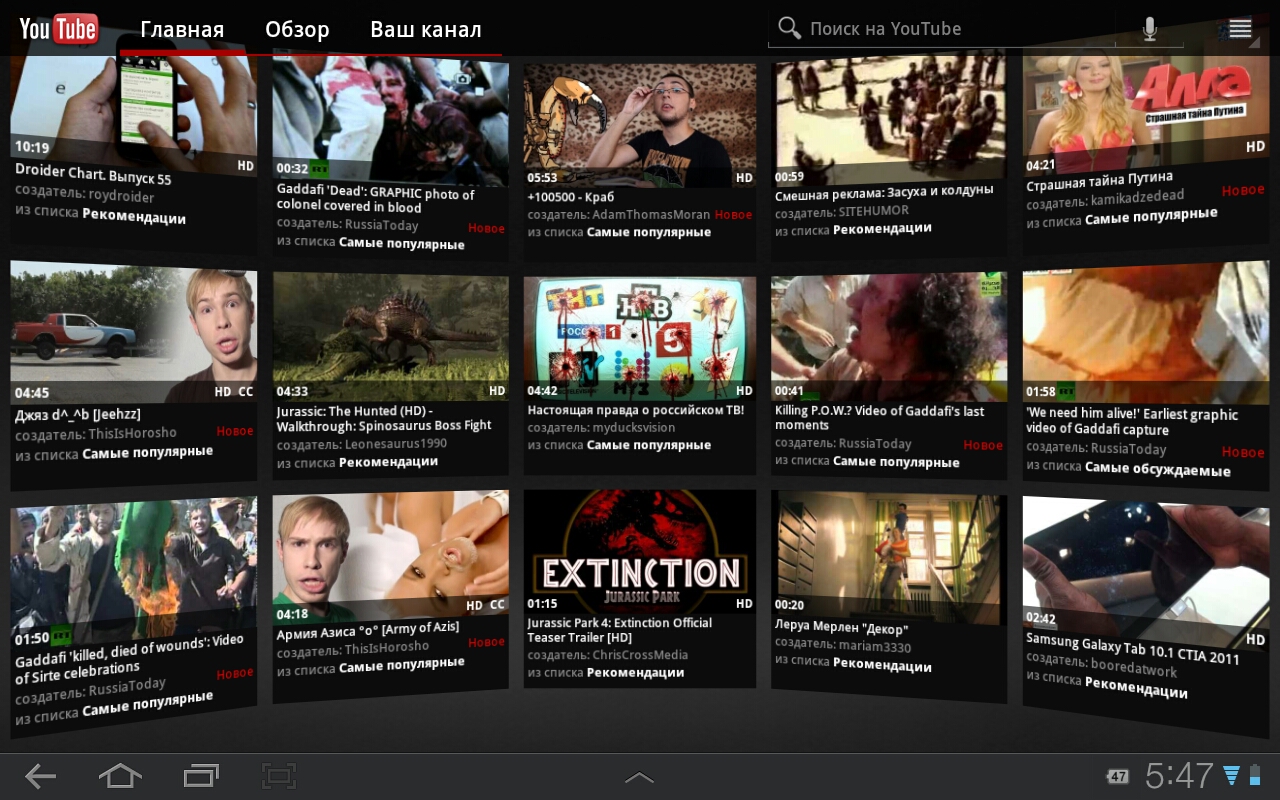Open the +100500 - Краб video thumbnail
This screenshot has height=800, width=1280.
pos(640,126)
